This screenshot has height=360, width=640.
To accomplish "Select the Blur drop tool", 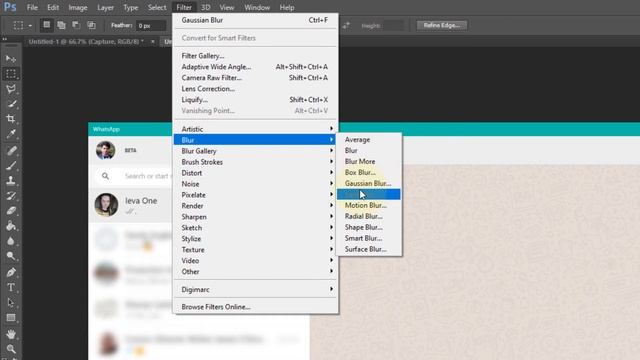I will pos(11,241).
